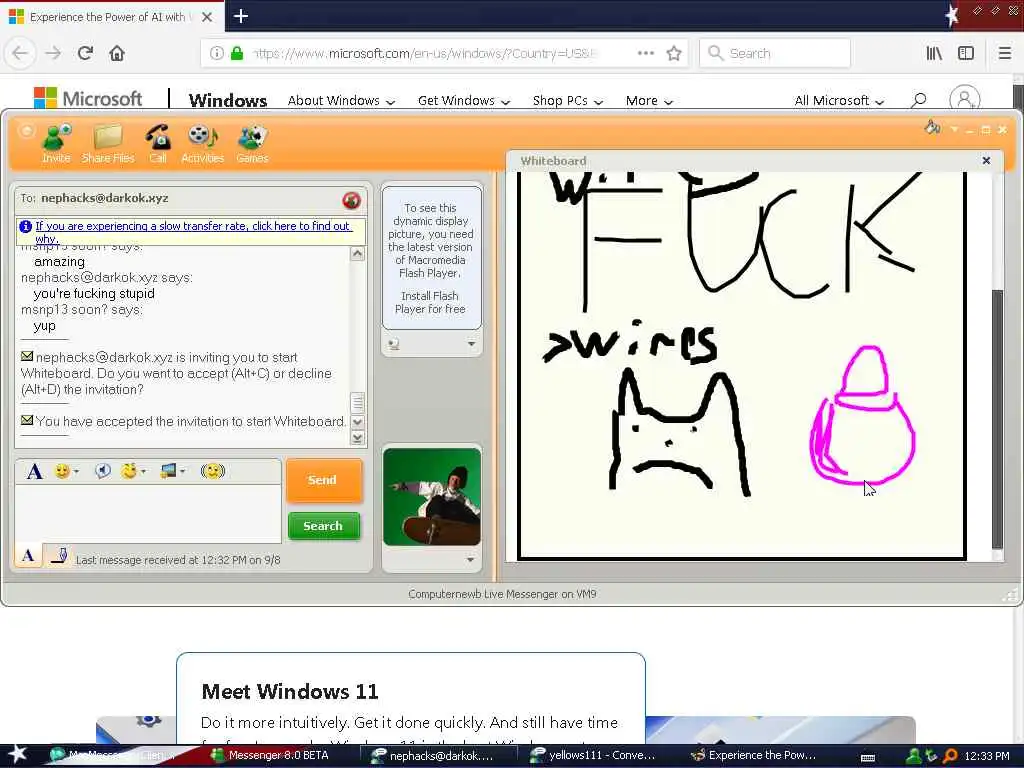1024x768 pixels.
Task: Open the Firefox hamburger menu
Action: click(x=1005, y=53)
